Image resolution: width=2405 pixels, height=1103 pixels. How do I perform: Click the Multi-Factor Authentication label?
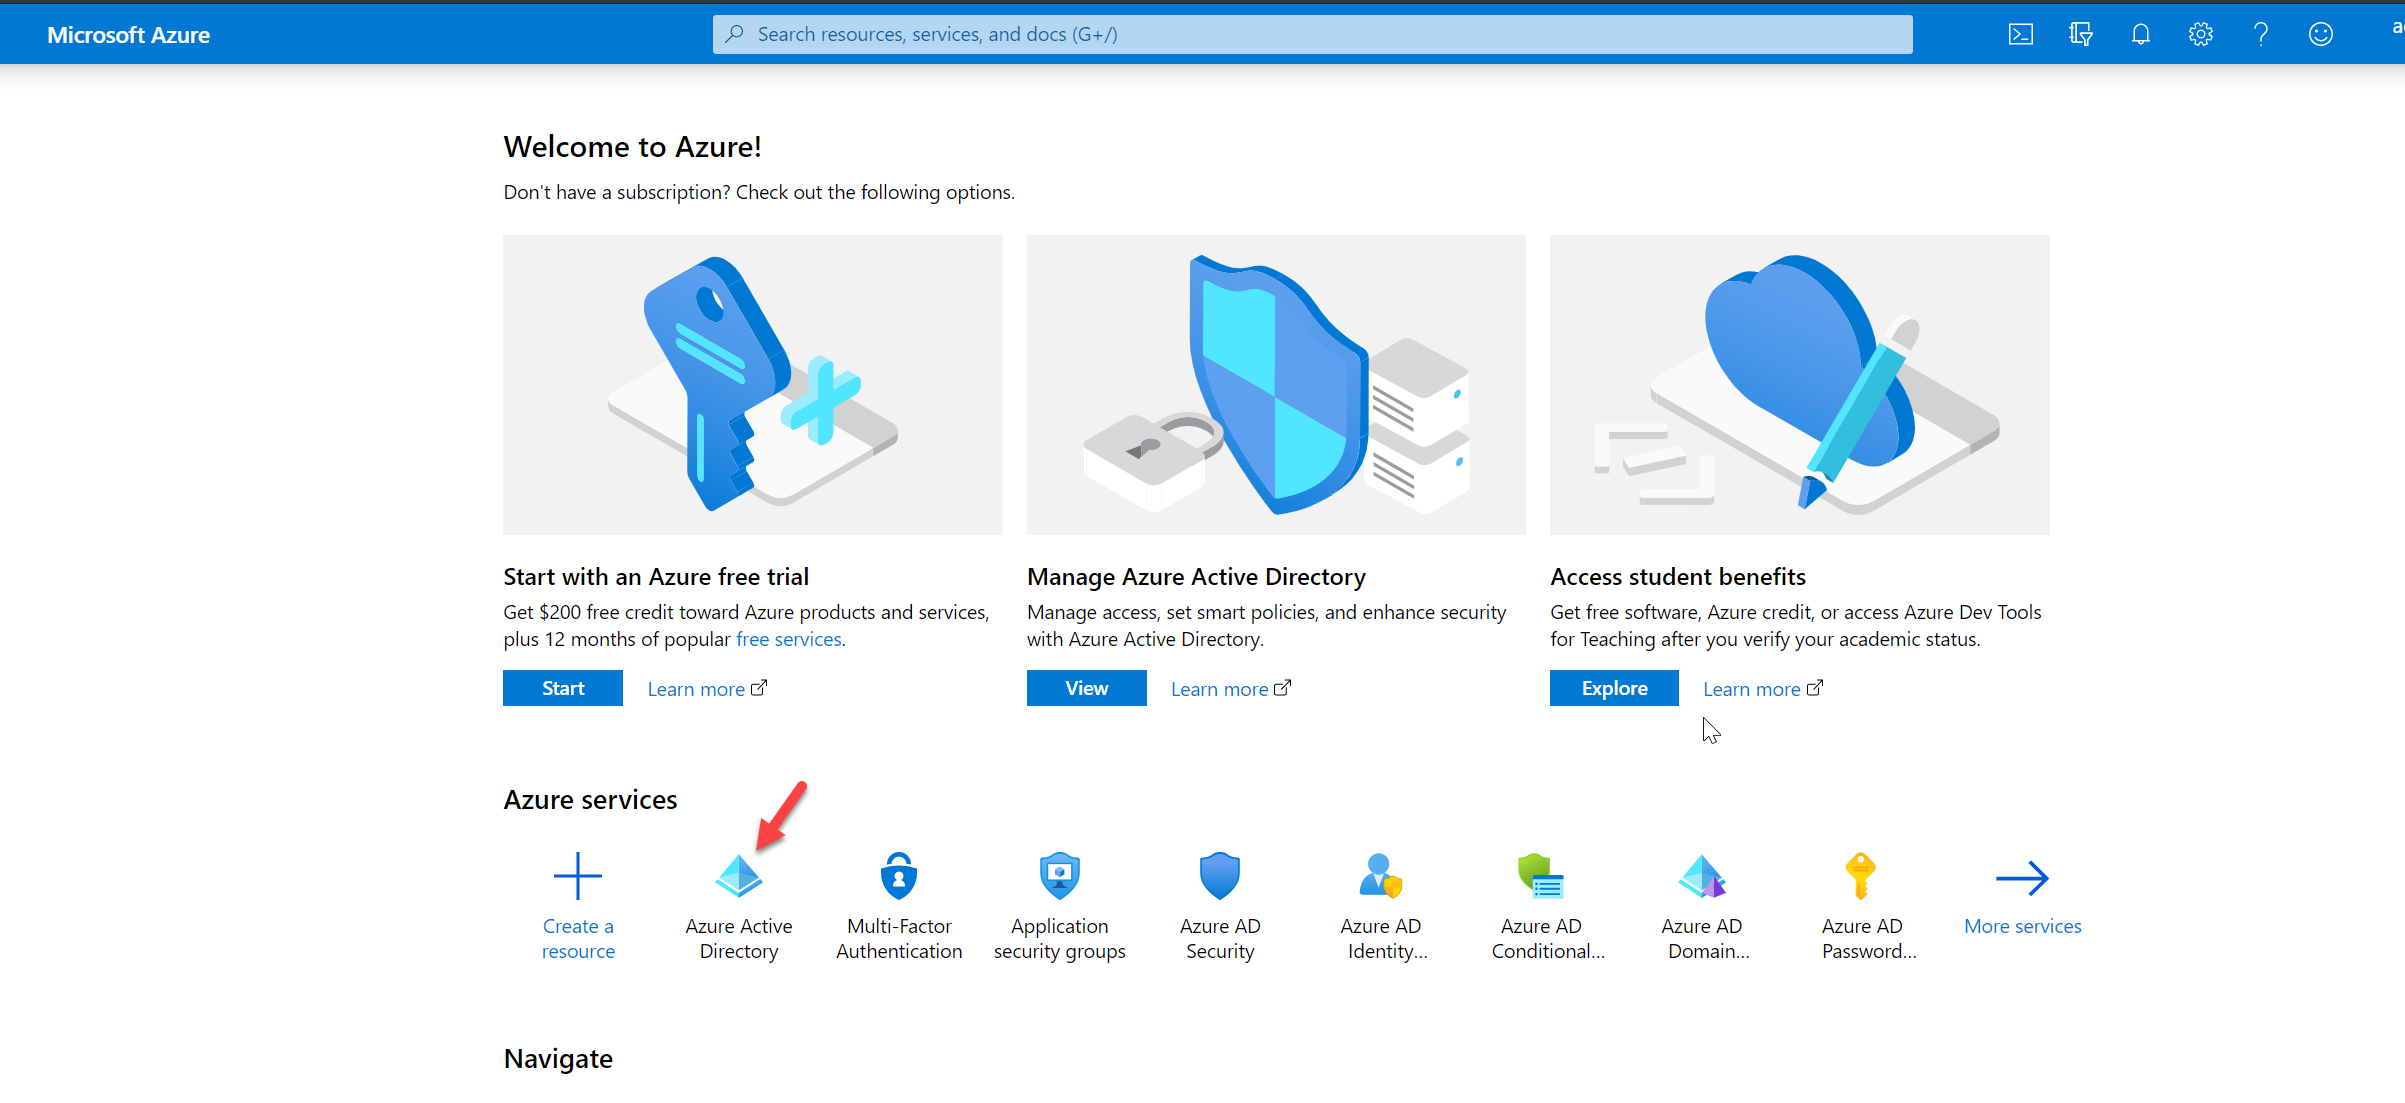899,939
